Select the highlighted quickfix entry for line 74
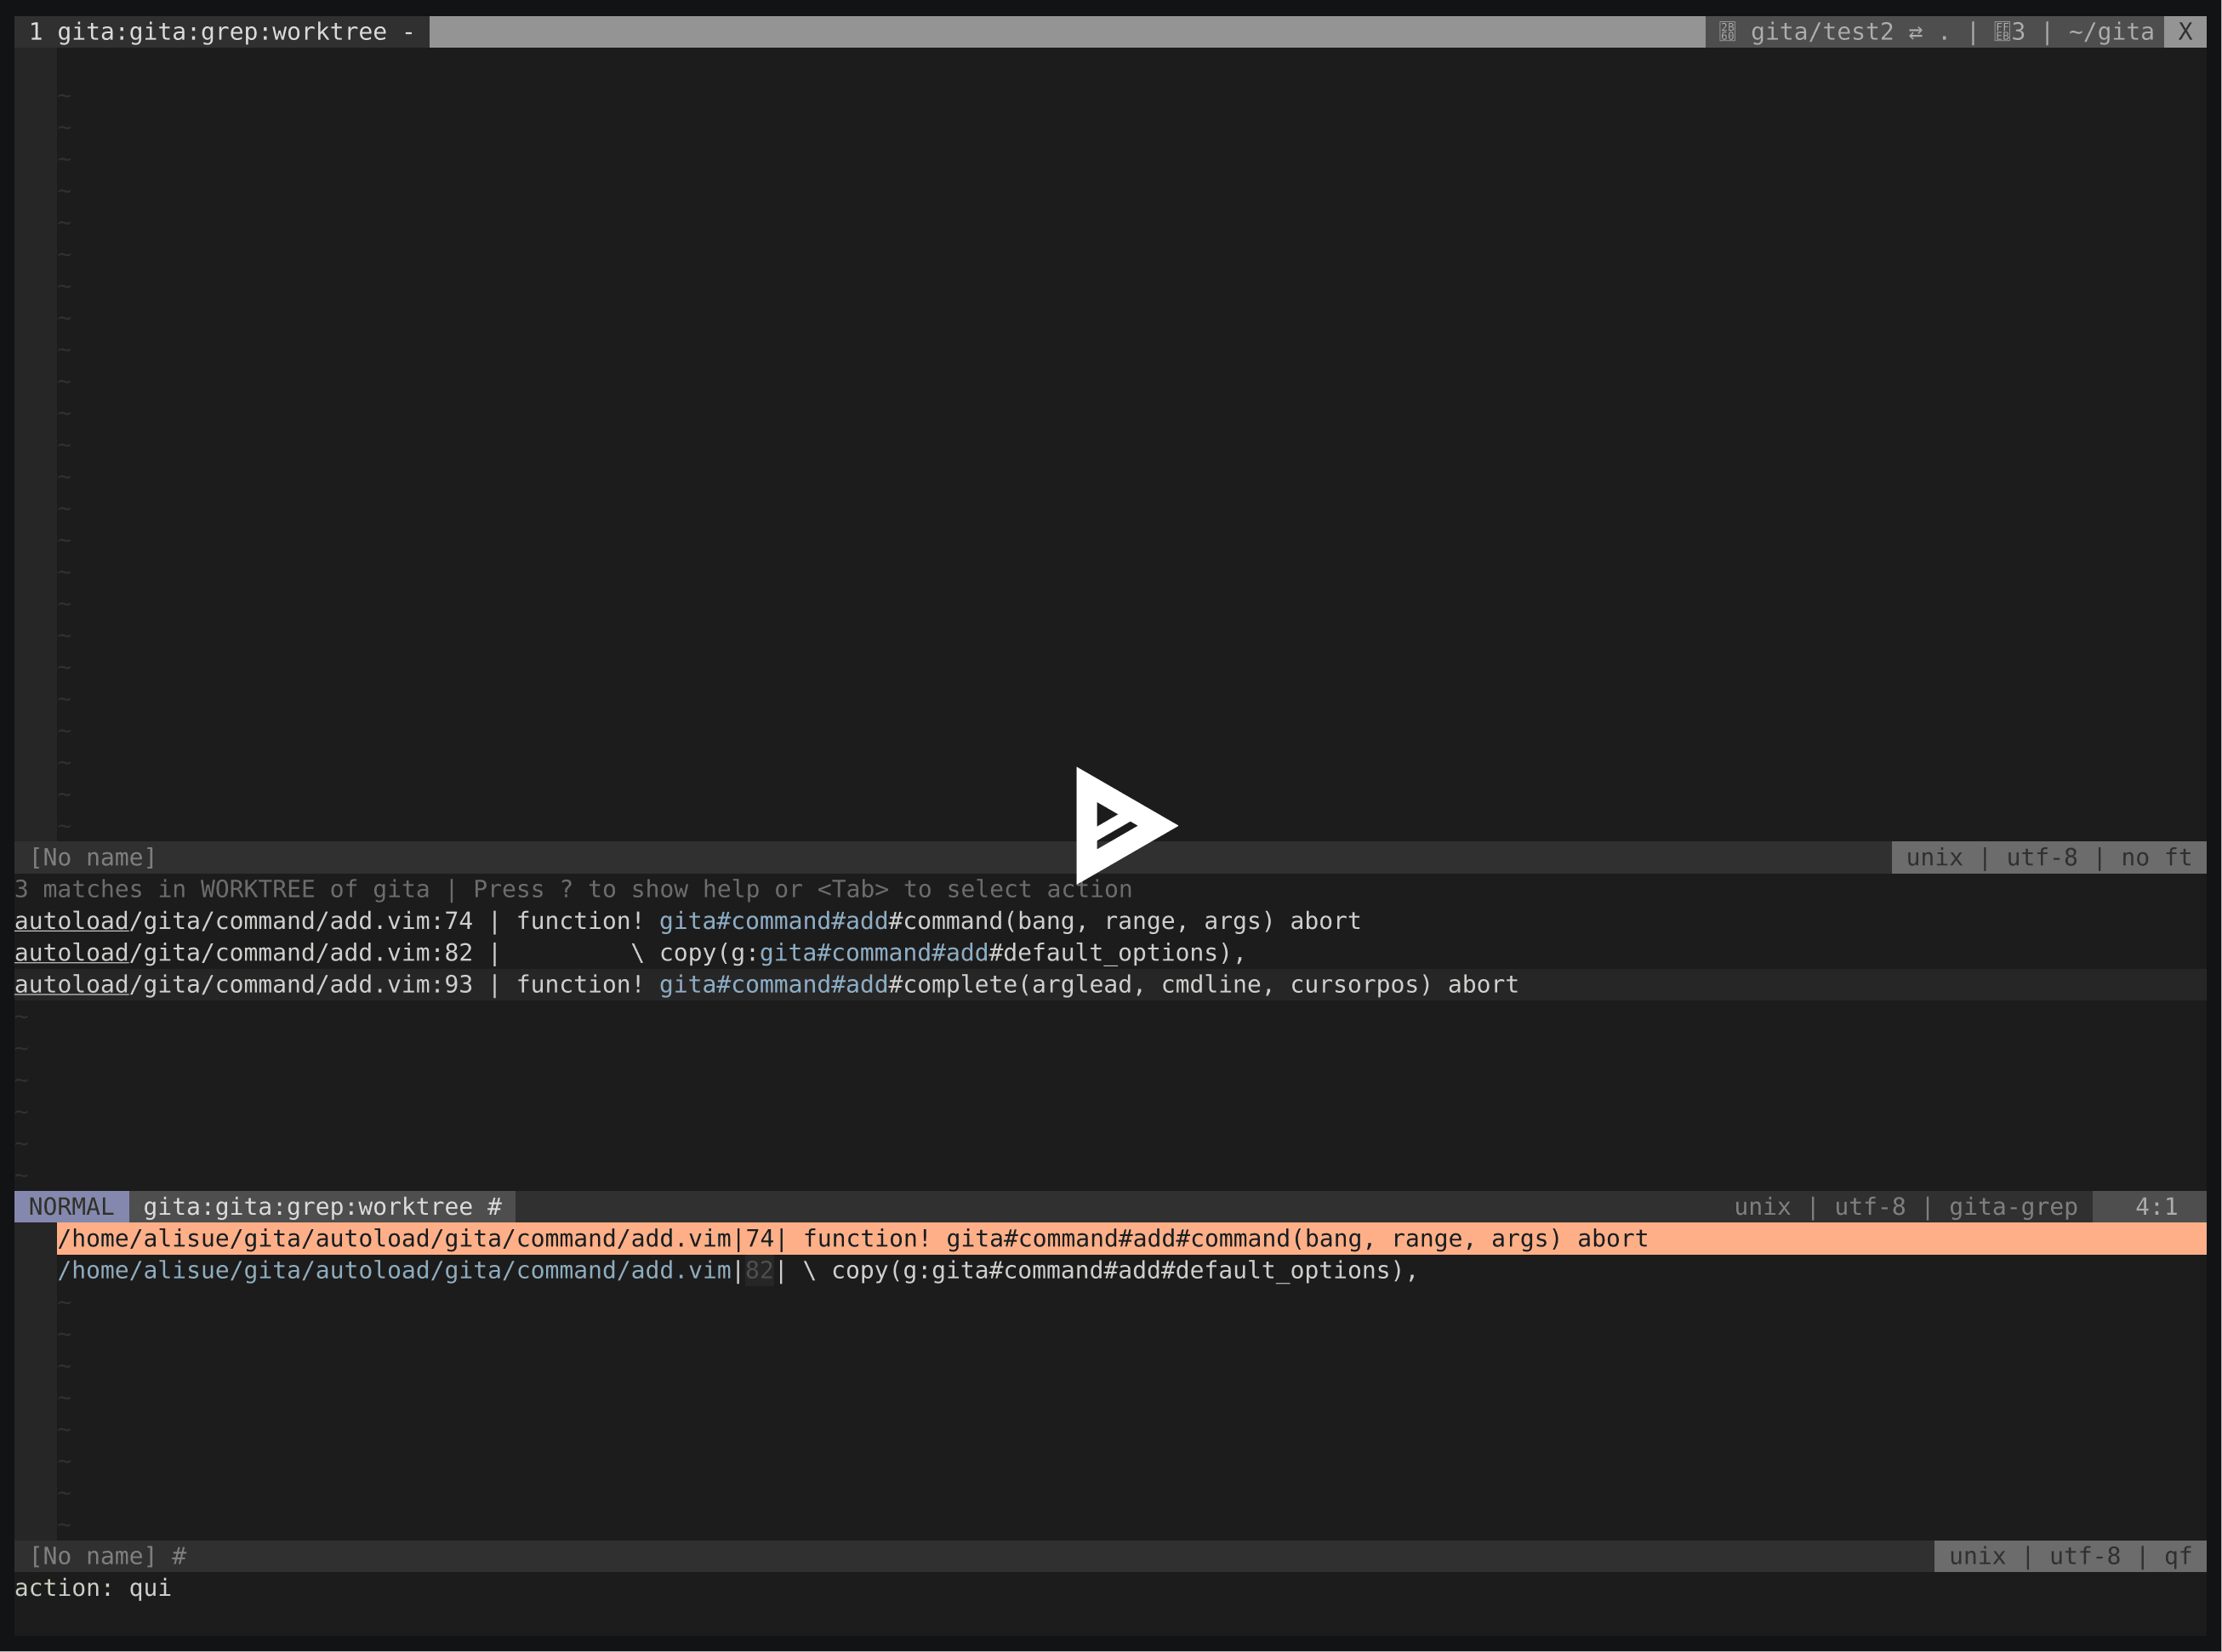 1131,1239
